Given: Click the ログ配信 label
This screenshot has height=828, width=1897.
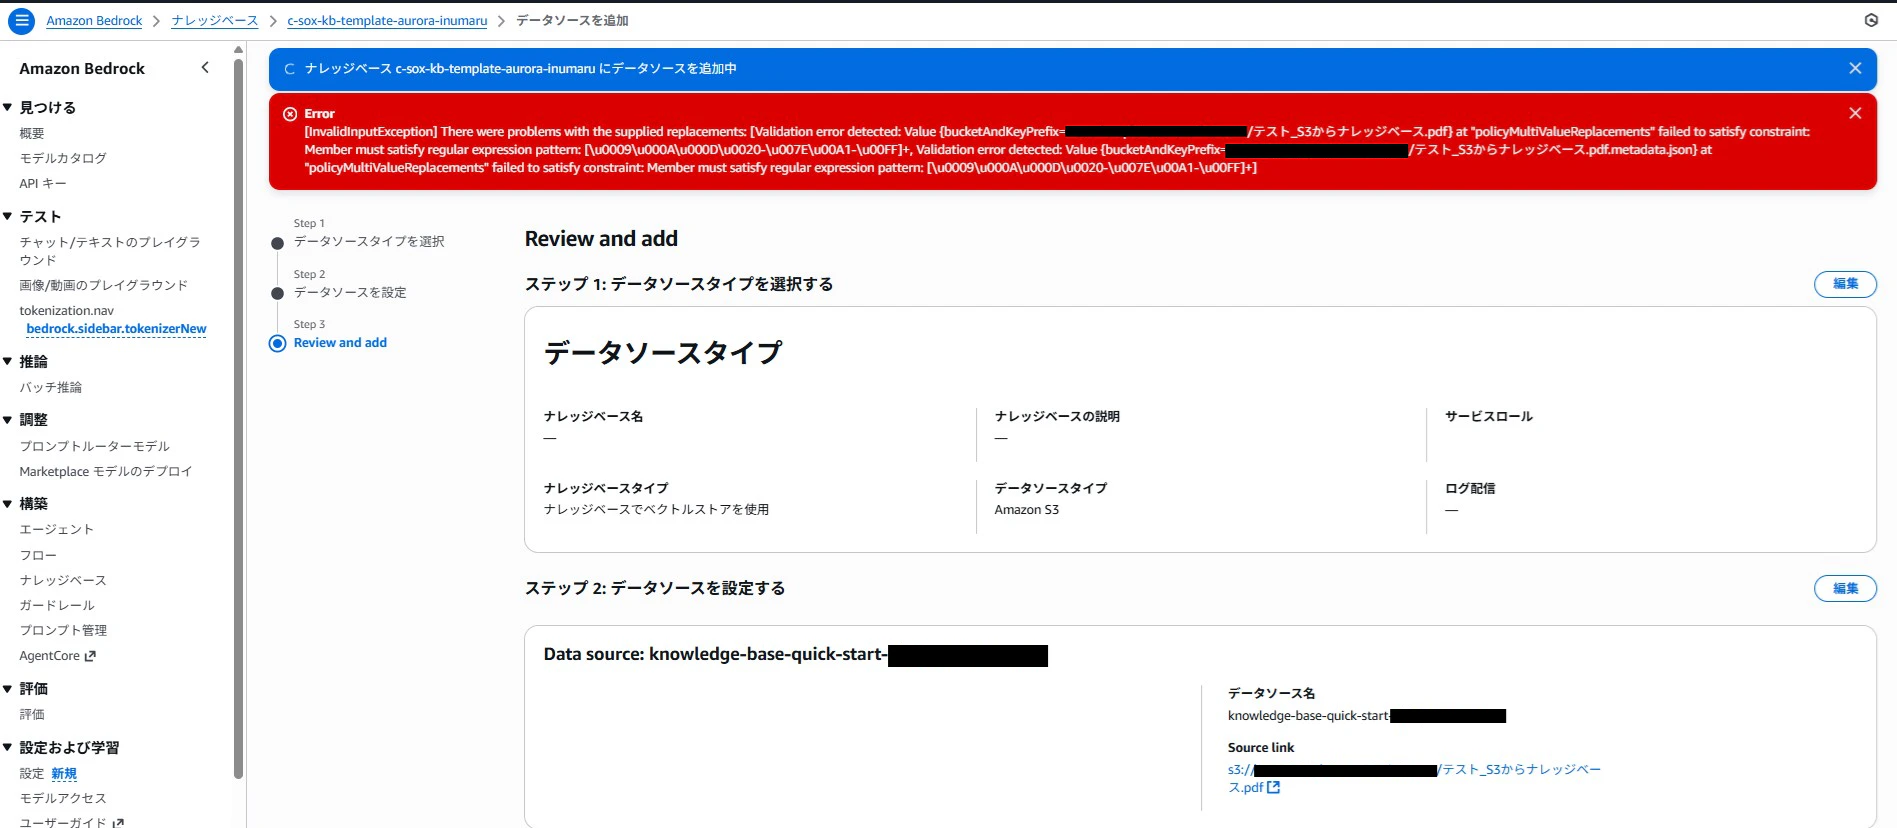Looking at the screenshot, I should [1470, 488].
